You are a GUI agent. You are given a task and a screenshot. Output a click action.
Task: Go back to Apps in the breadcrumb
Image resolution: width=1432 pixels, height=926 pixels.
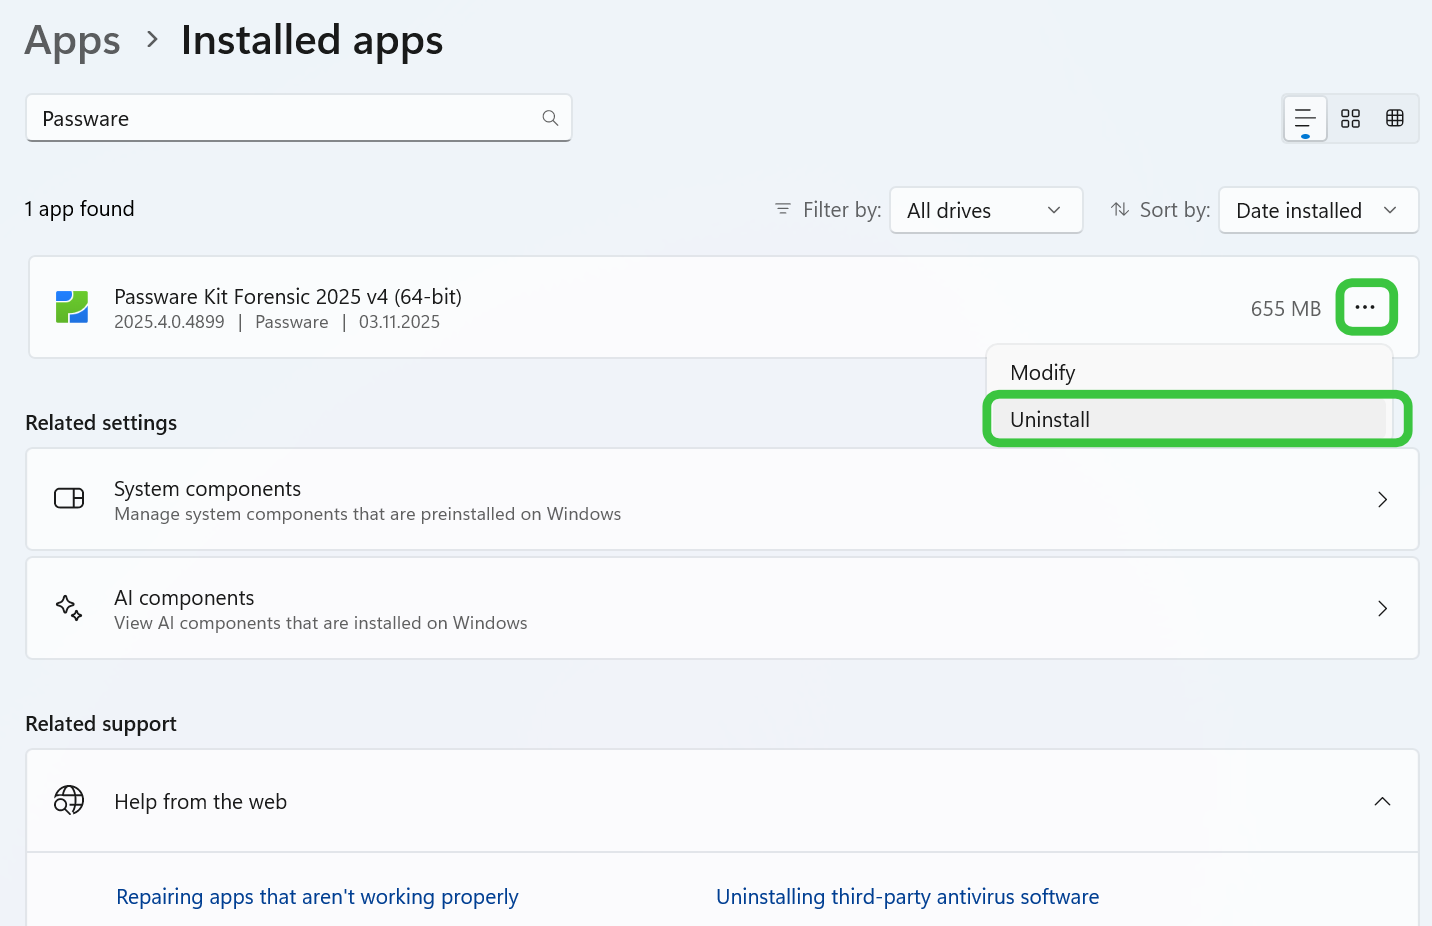tap(72, 41)
